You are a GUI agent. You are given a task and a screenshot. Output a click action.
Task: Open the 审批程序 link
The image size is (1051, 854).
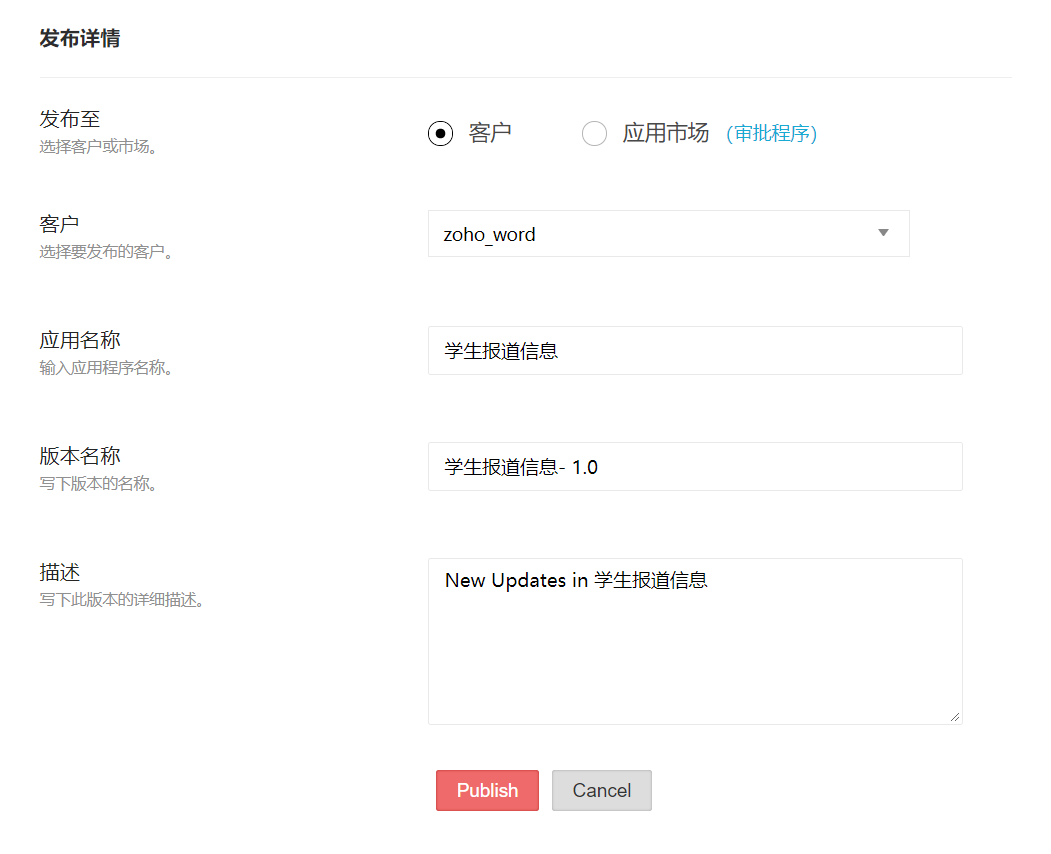click(771, 134)
